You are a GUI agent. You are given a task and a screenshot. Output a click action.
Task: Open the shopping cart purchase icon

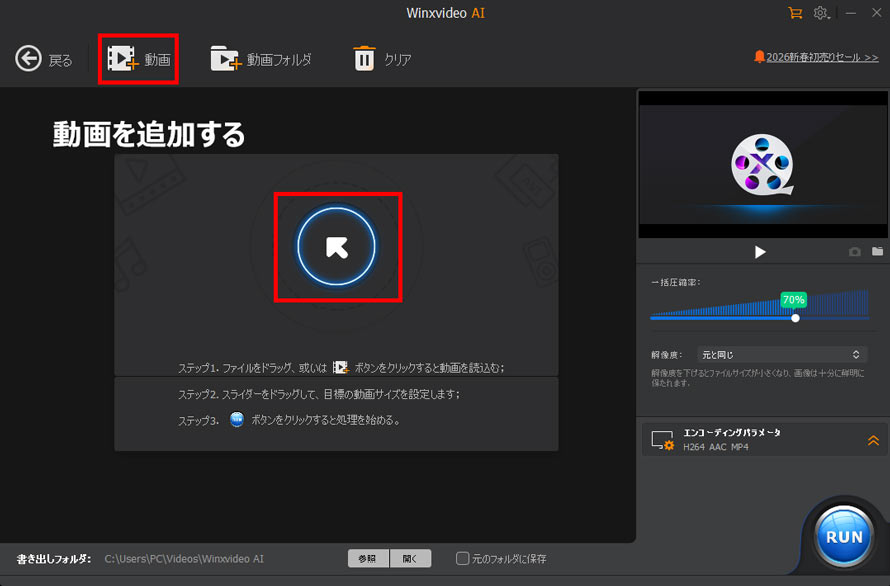[x=795, y=13]
